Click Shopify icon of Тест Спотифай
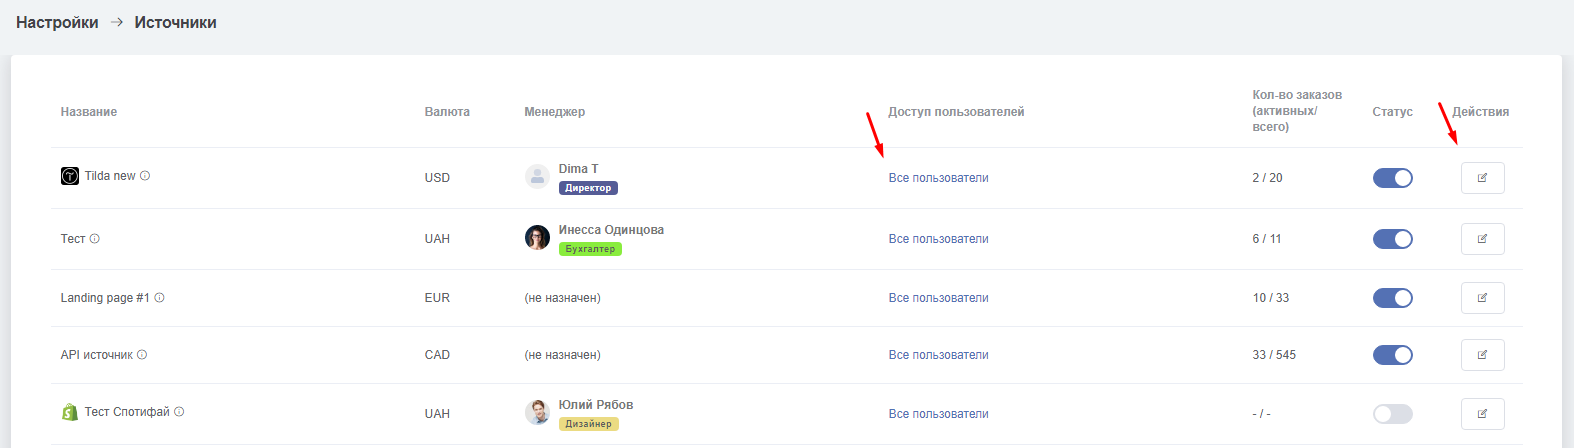1574x448 pixels. (x=70, y=412)
